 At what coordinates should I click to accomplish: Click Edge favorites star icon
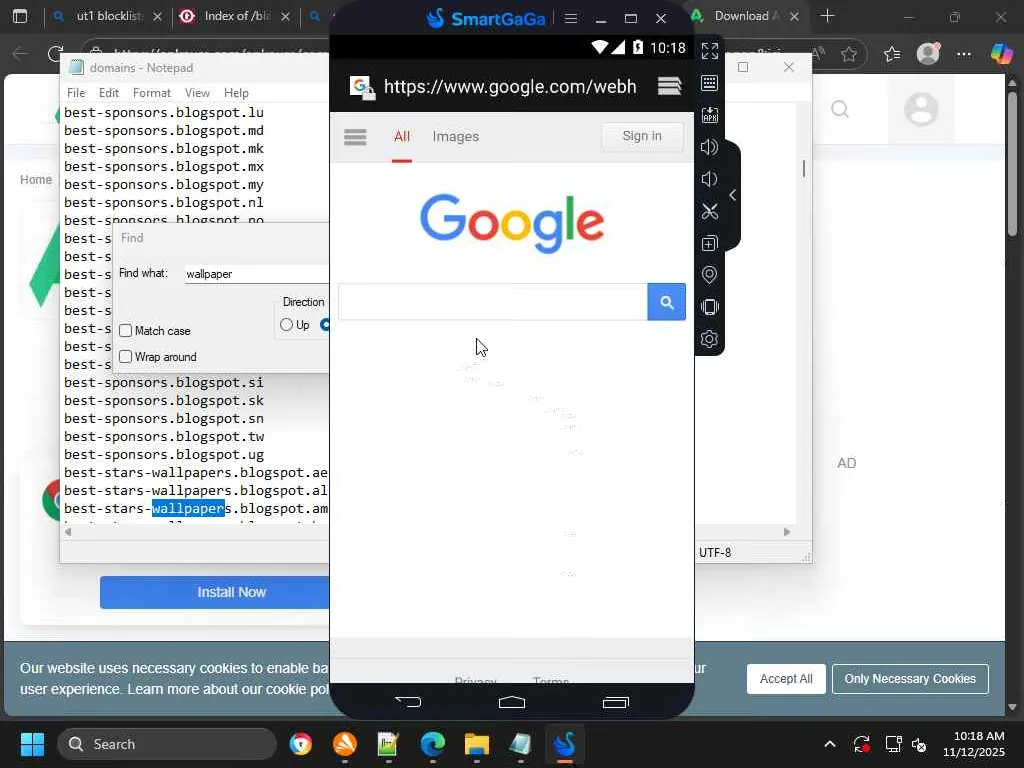pyautogui.click(x=849, y=54)
